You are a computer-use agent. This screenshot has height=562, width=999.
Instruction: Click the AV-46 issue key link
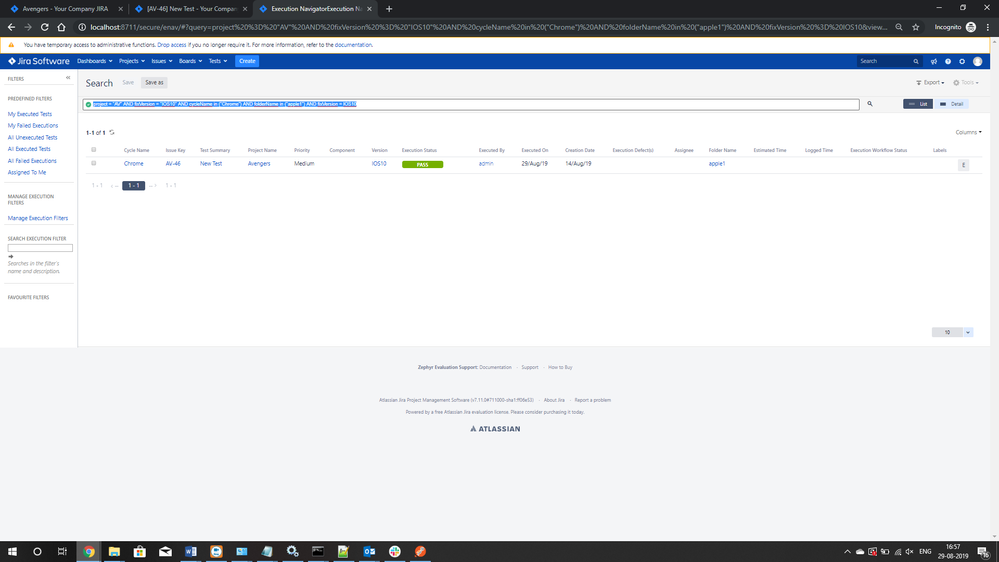coord(173,163)
